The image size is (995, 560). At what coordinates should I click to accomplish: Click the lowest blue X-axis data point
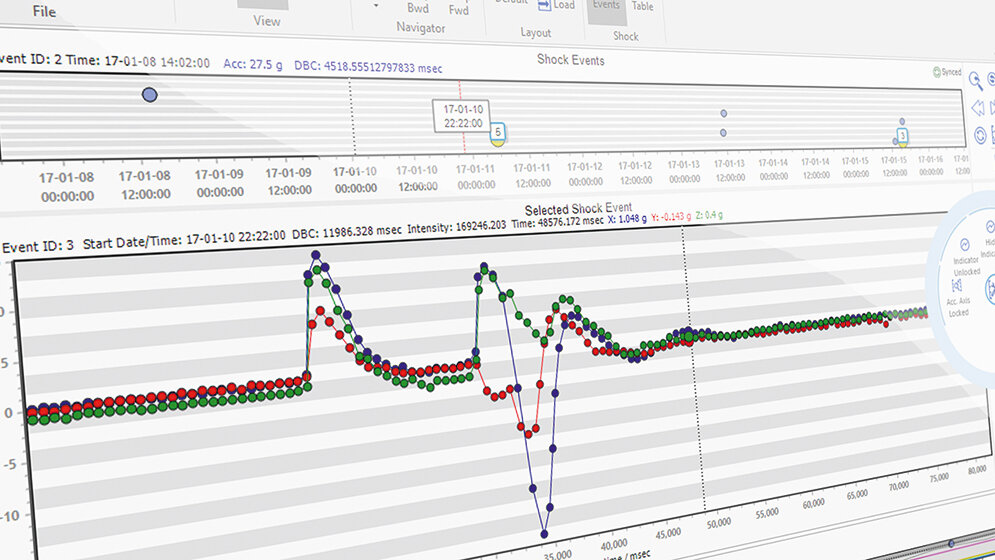point(545,533)
